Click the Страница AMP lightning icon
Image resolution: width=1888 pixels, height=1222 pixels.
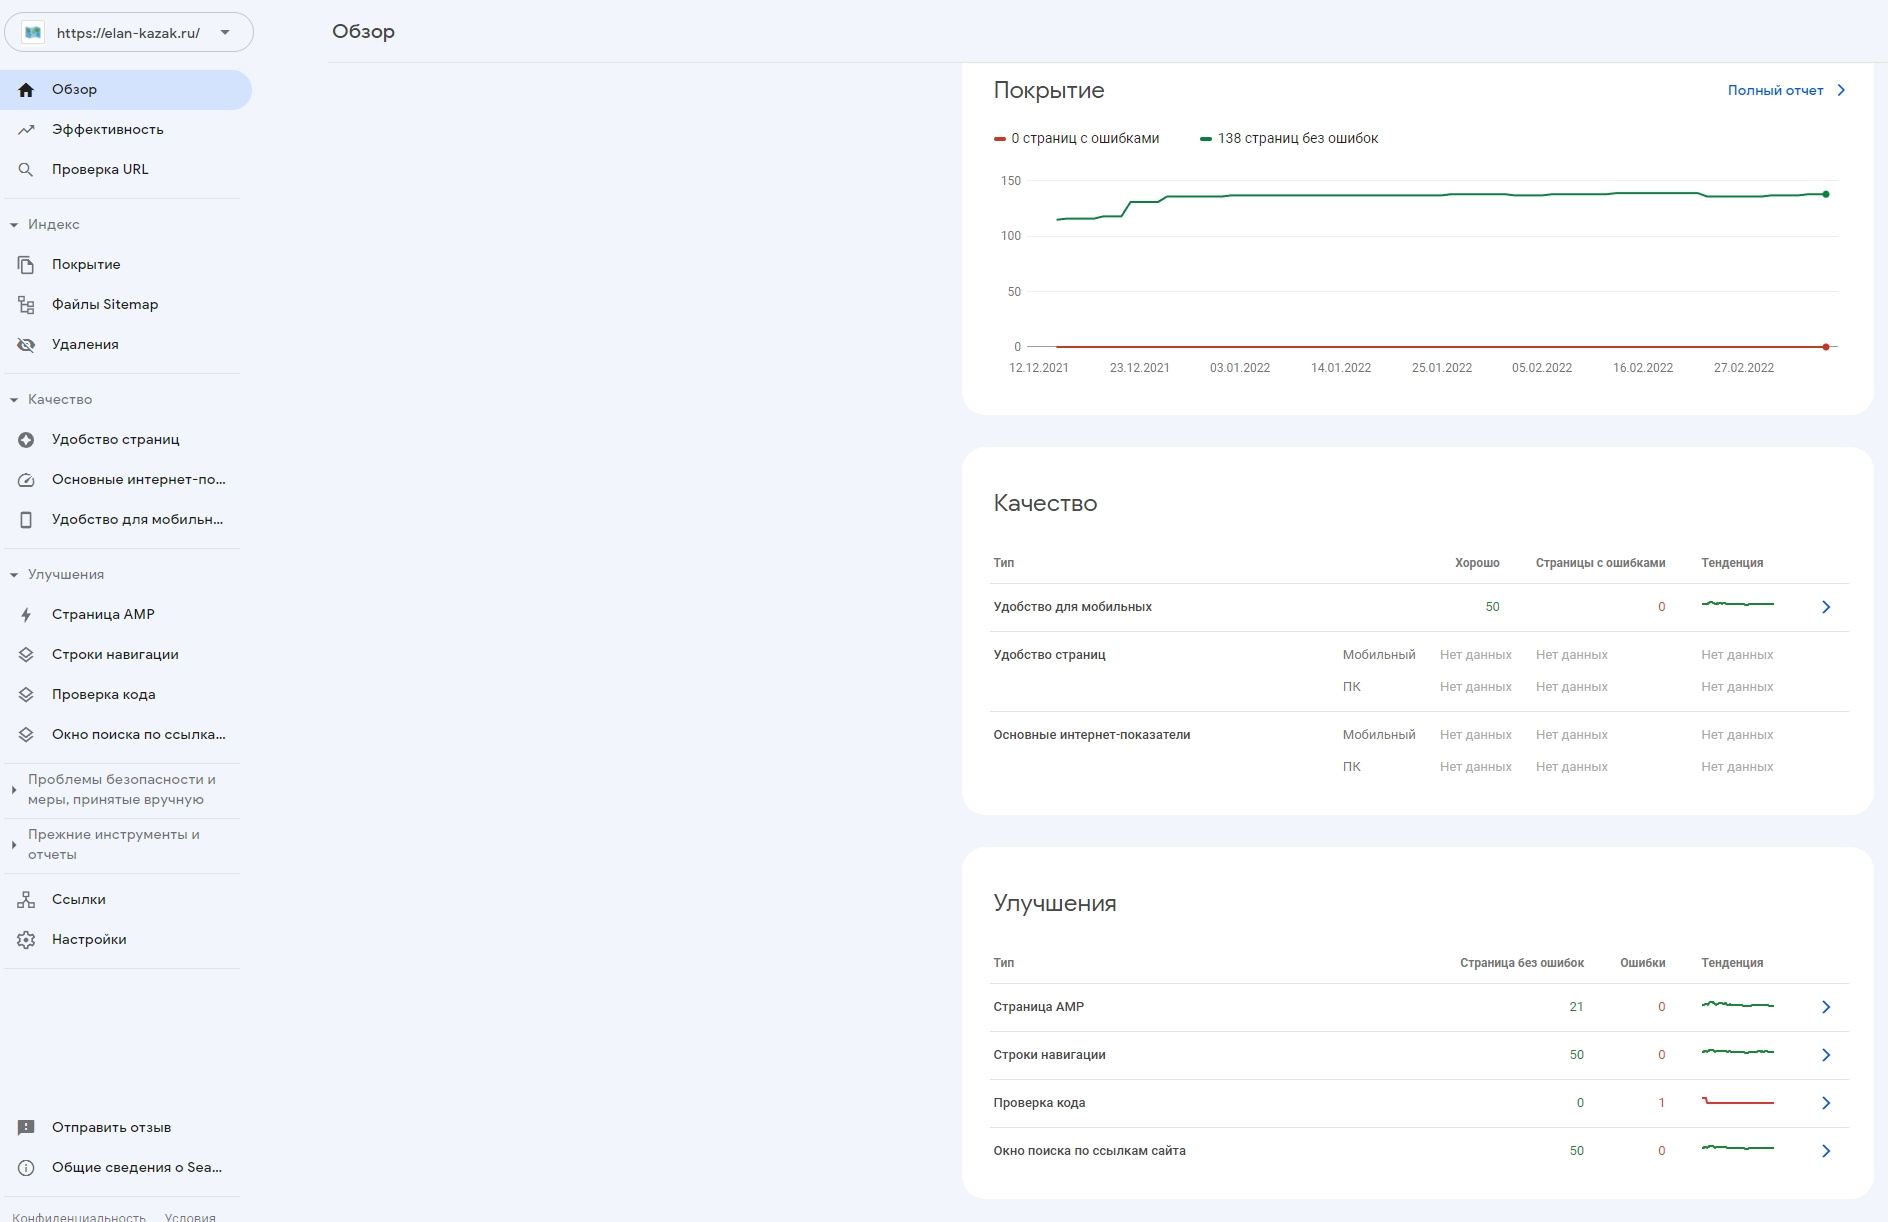(x=26, y=615)
